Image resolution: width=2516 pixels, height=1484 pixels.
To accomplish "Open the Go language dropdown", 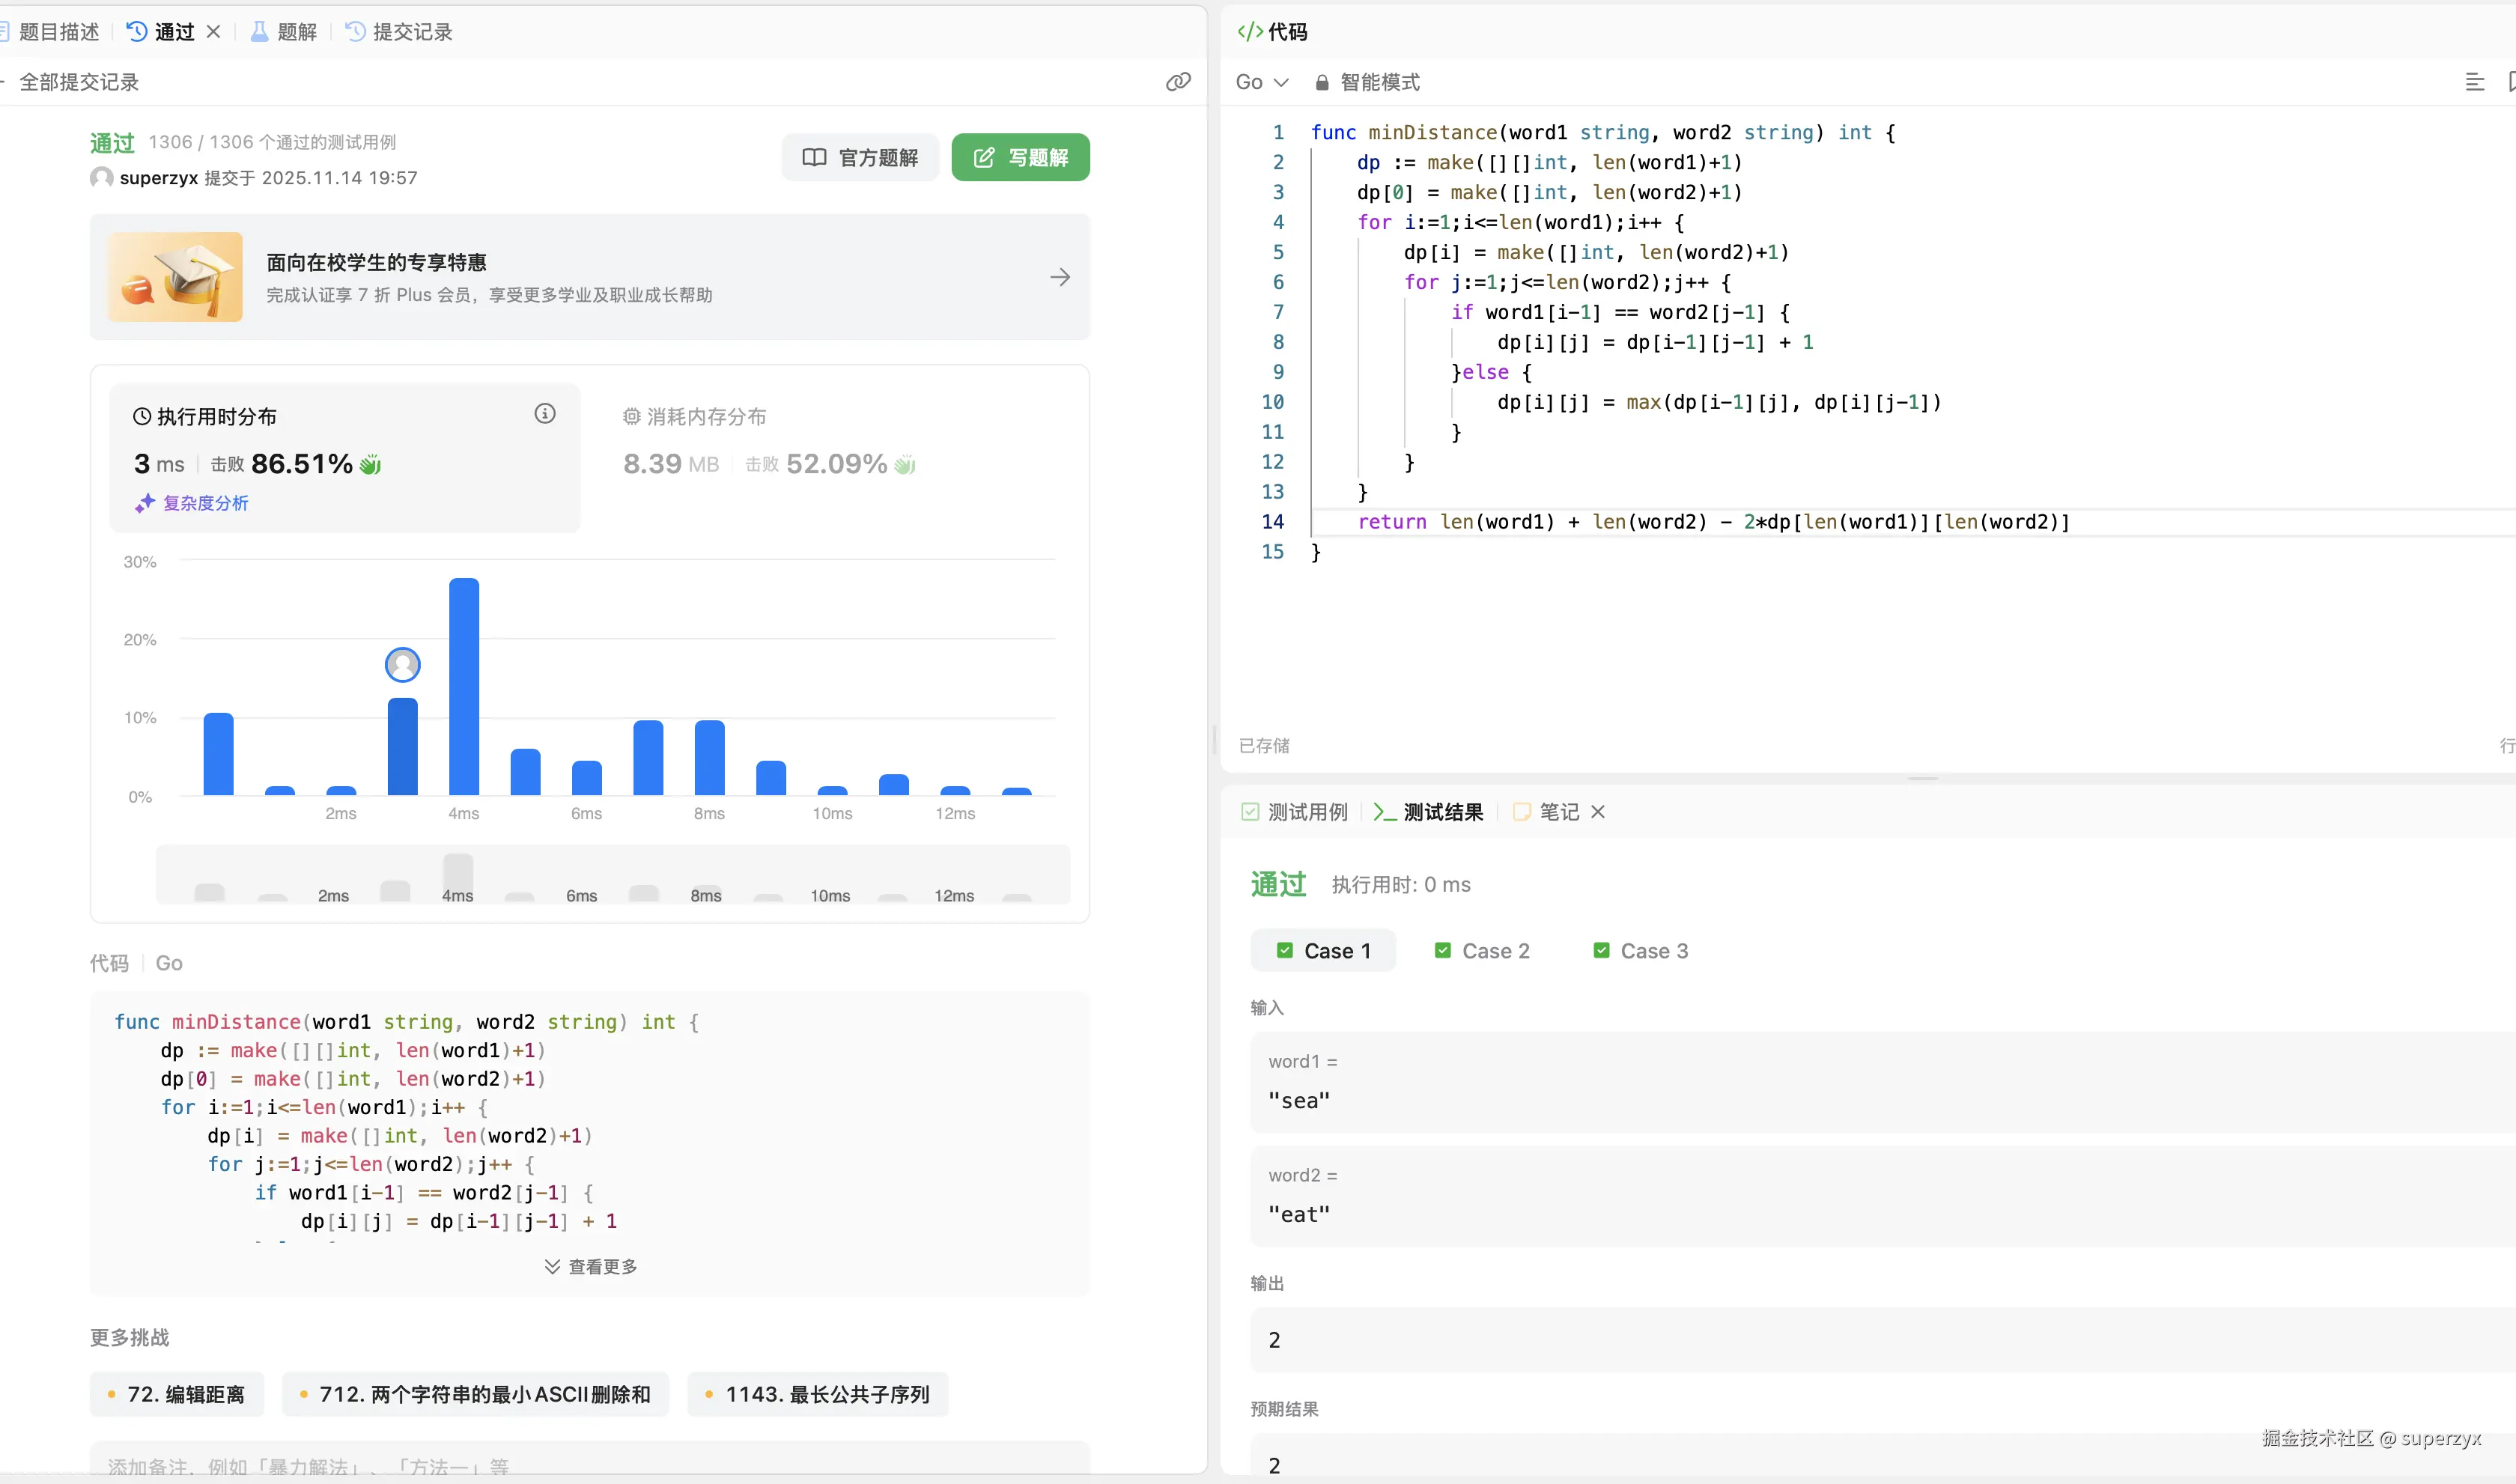I will pyautogui.click(x=1261, y=82).
